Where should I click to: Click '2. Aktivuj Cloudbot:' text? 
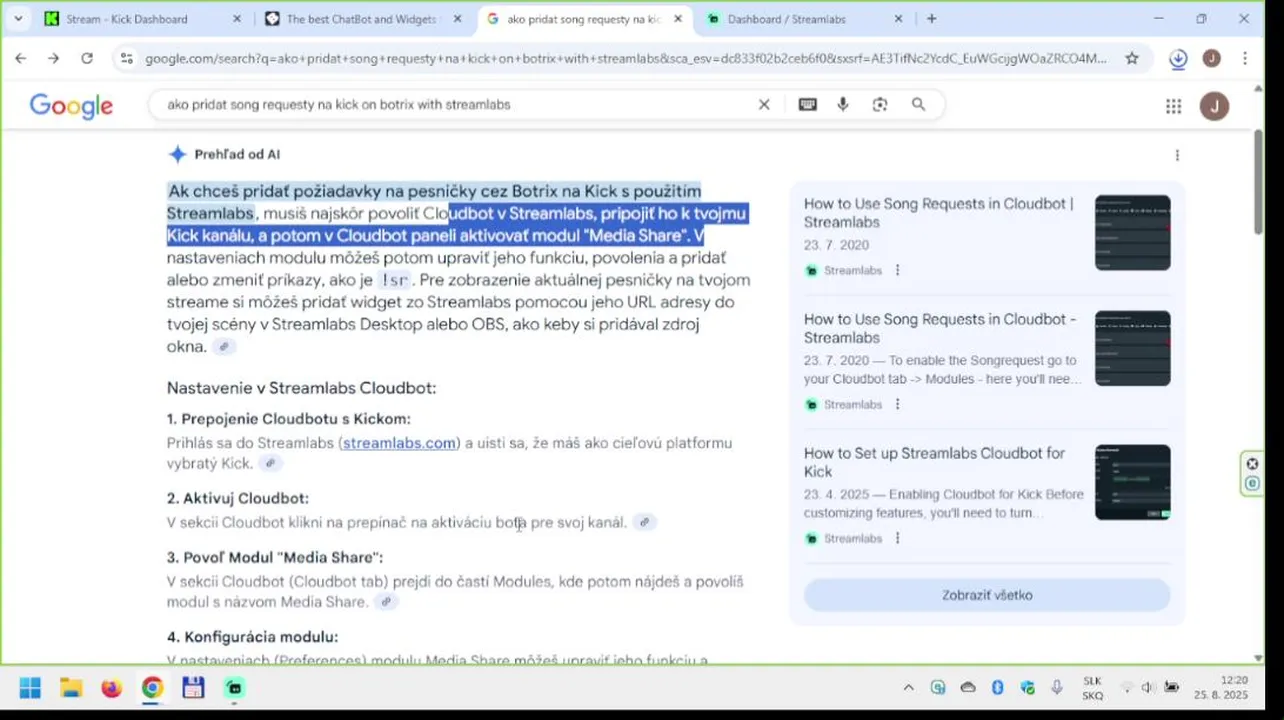pyautogui.click(x=237, y=498)
